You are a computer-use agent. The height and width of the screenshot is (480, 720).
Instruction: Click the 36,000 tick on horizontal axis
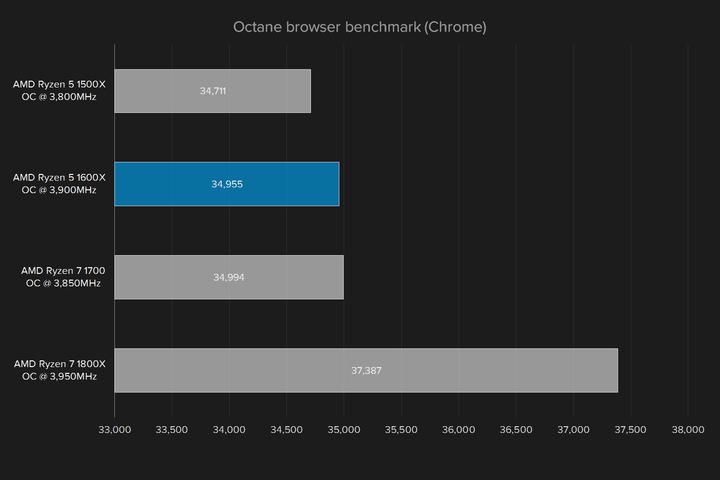coord(459,431)
